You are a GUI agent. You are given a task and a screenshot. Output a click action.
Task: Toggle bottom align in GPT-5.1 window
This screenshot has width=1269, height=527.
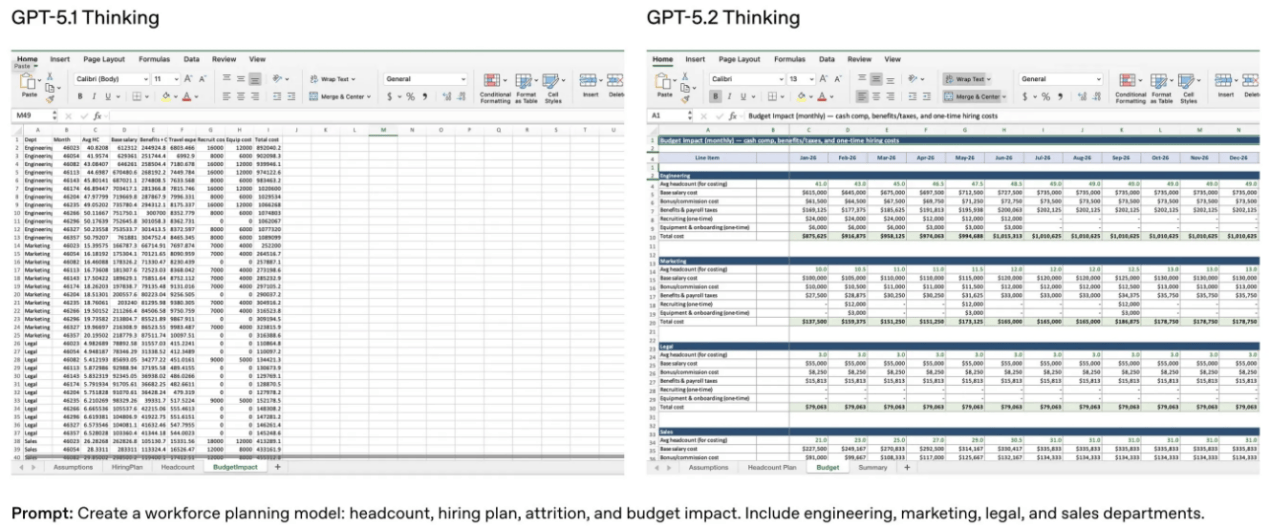pyautogui.click(x=255, y=79)
